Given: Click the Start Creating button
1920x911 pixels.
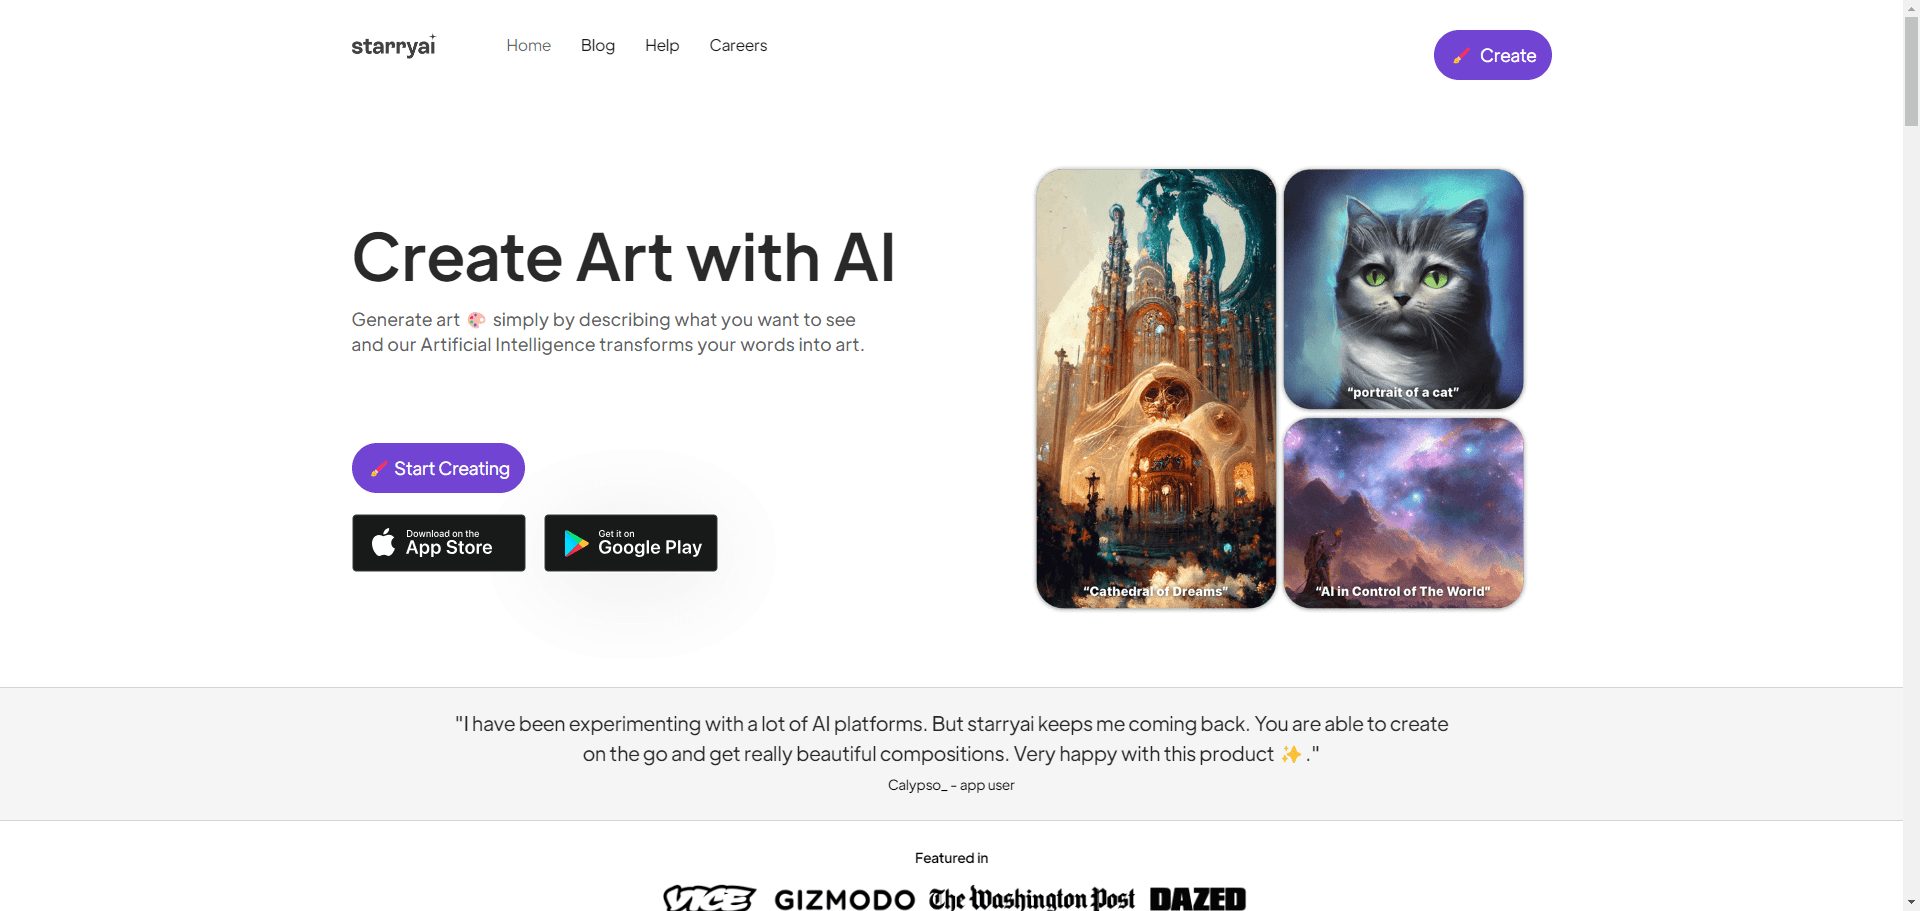Looking at the screenshot, I should click(x=438, y=468).
